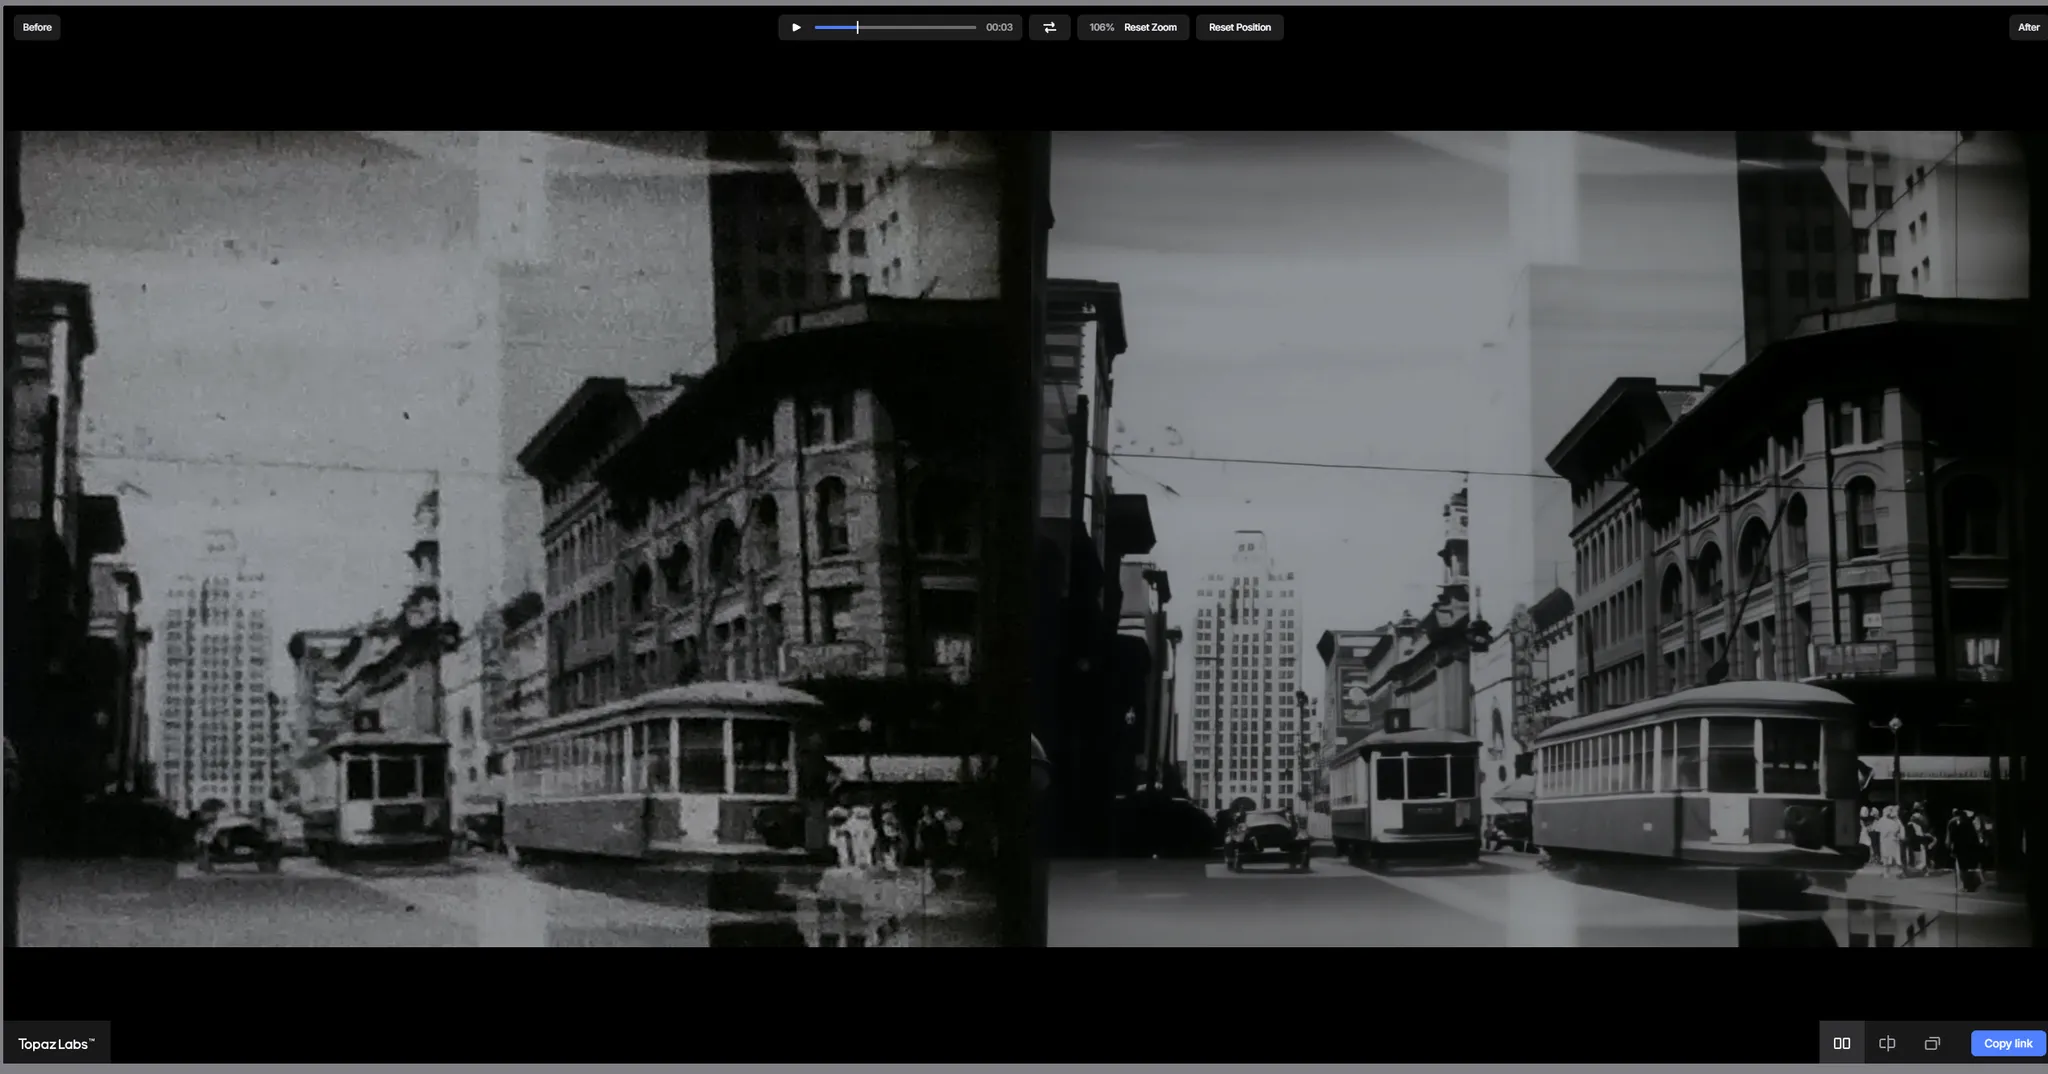Click the After video panel
2048x1074 pixels.
(x=1540, y=538)
